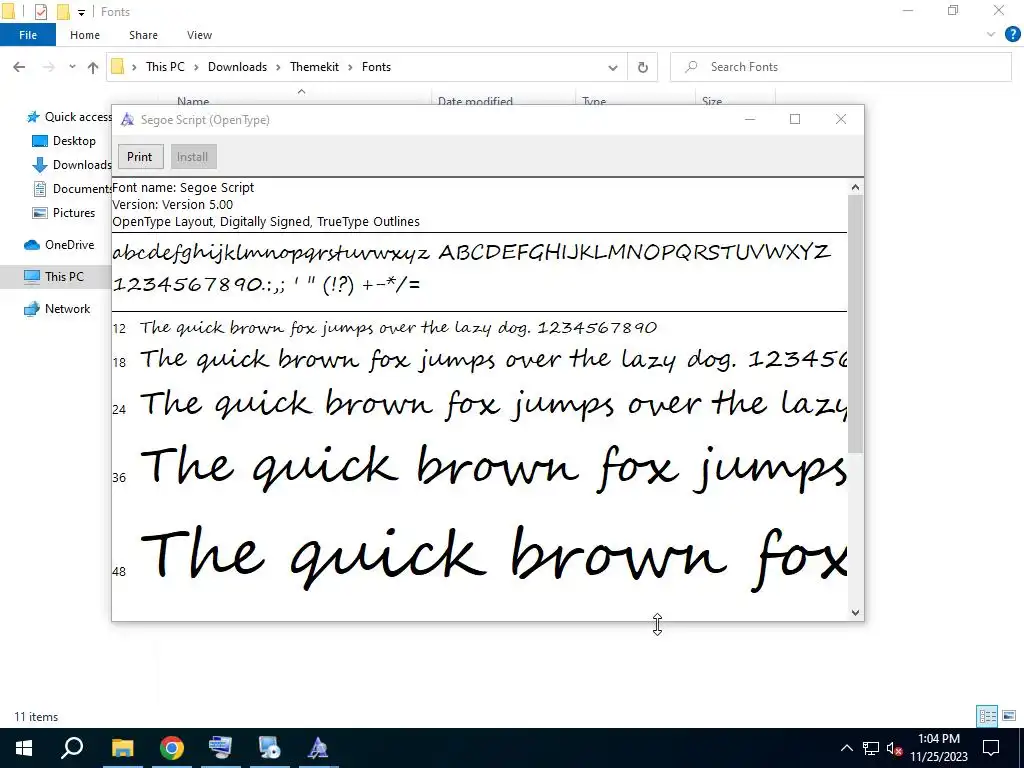Viewport: 1024px width, 768px height.
Task: Open Explorer help question mark icon
Action: coord(1012,35)
